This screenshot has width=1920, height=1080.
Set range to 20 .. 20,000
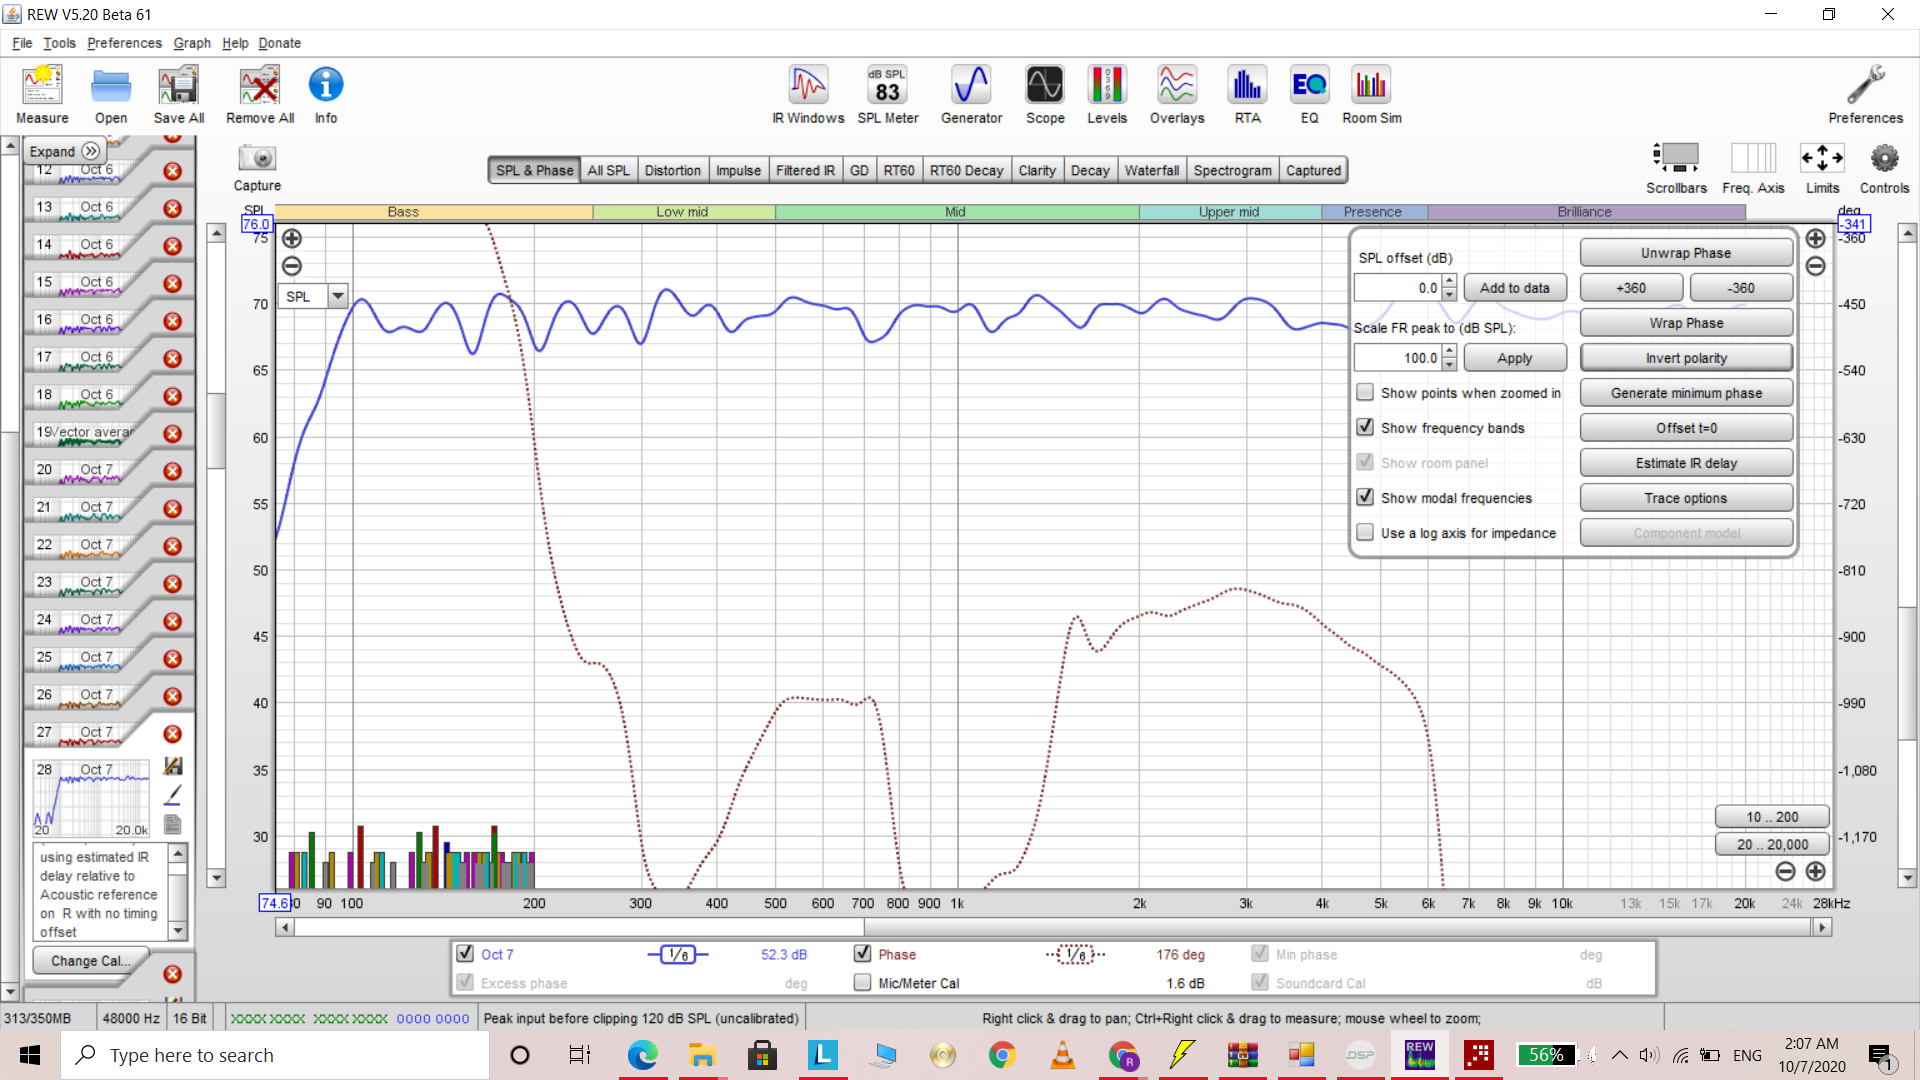pyautogui.click(x=1771, y=844)
